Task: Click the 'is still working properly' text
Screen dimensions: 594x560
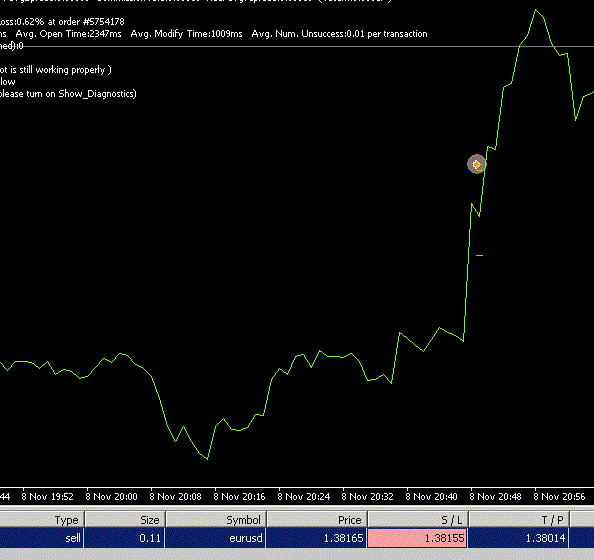Action: (x=58, y=70)
